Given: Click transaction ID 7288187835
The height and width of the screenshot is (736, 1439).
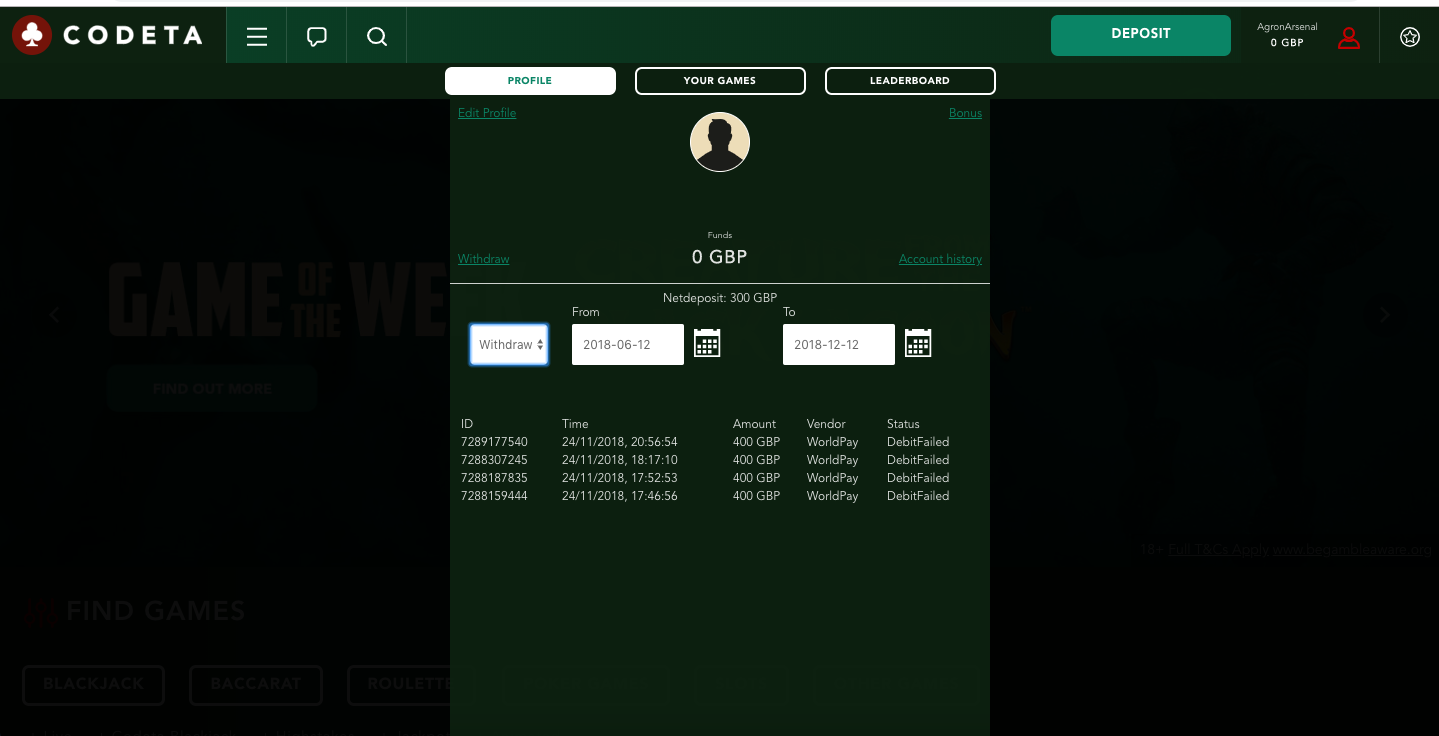Looking at the screenshot, I should pos(494,478).
